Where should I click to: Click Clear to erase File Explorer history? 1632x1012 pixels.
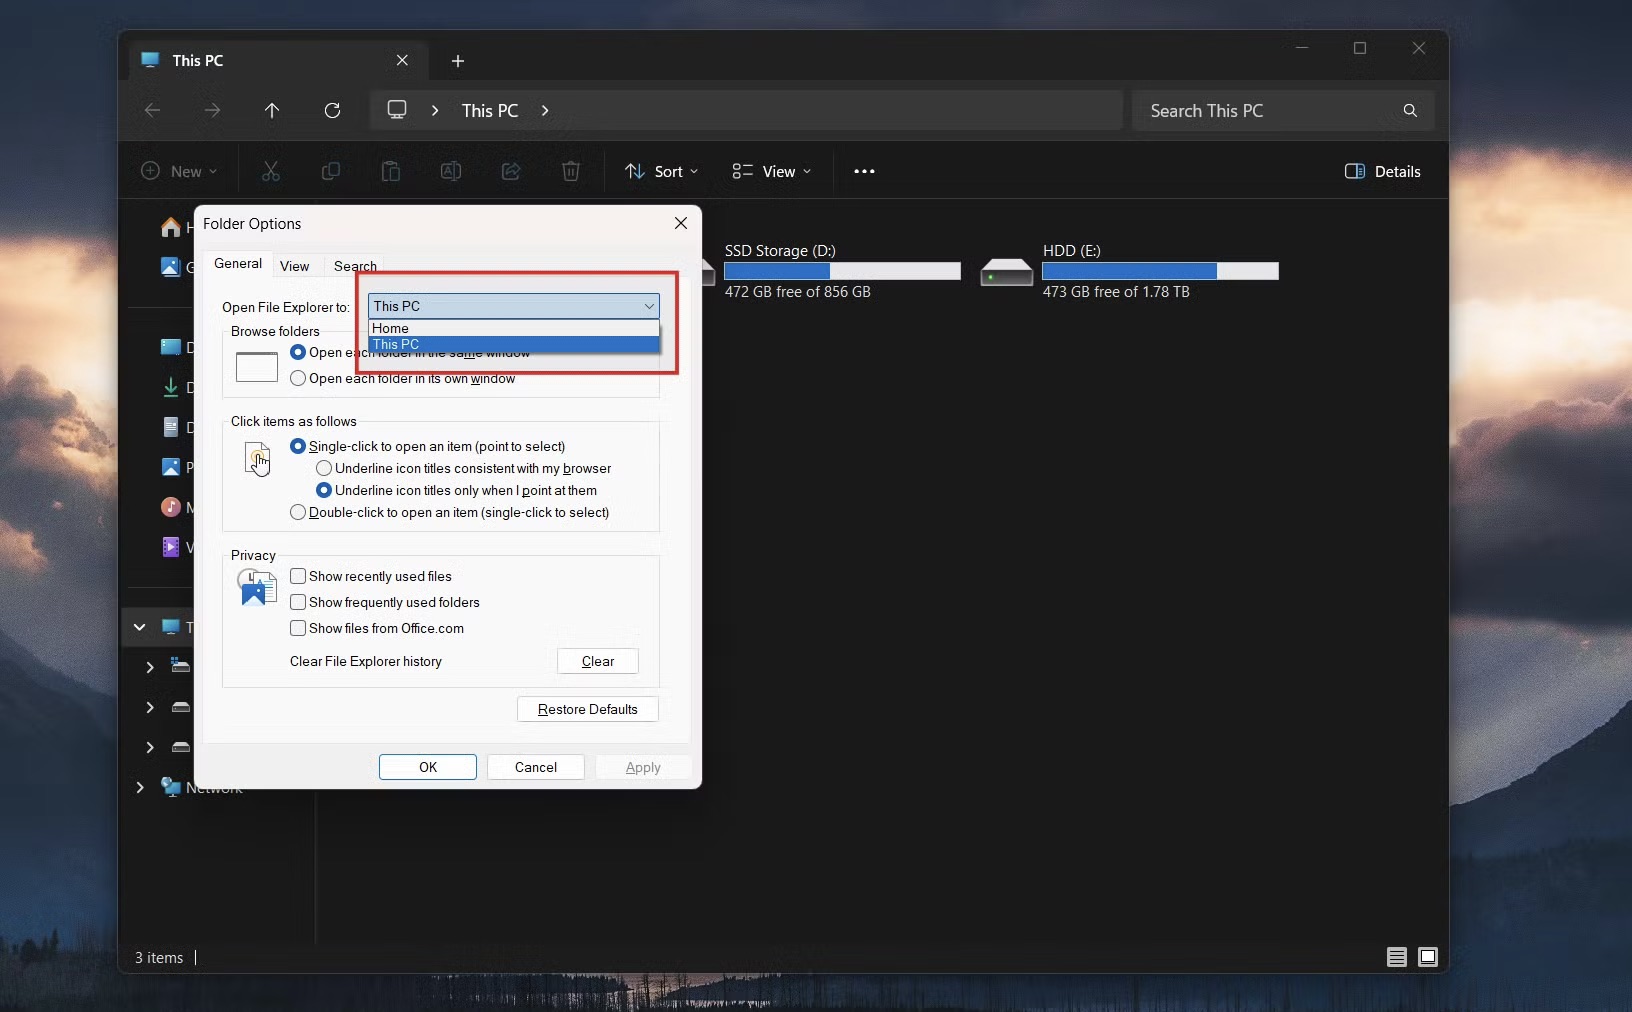tap(596, 661)
